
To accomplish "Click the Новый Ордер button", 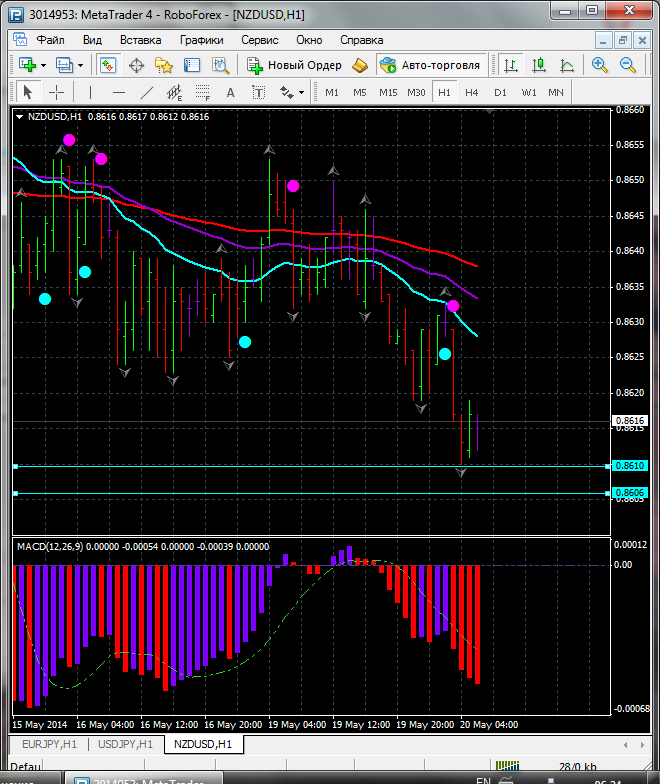I will click(295, 65).
